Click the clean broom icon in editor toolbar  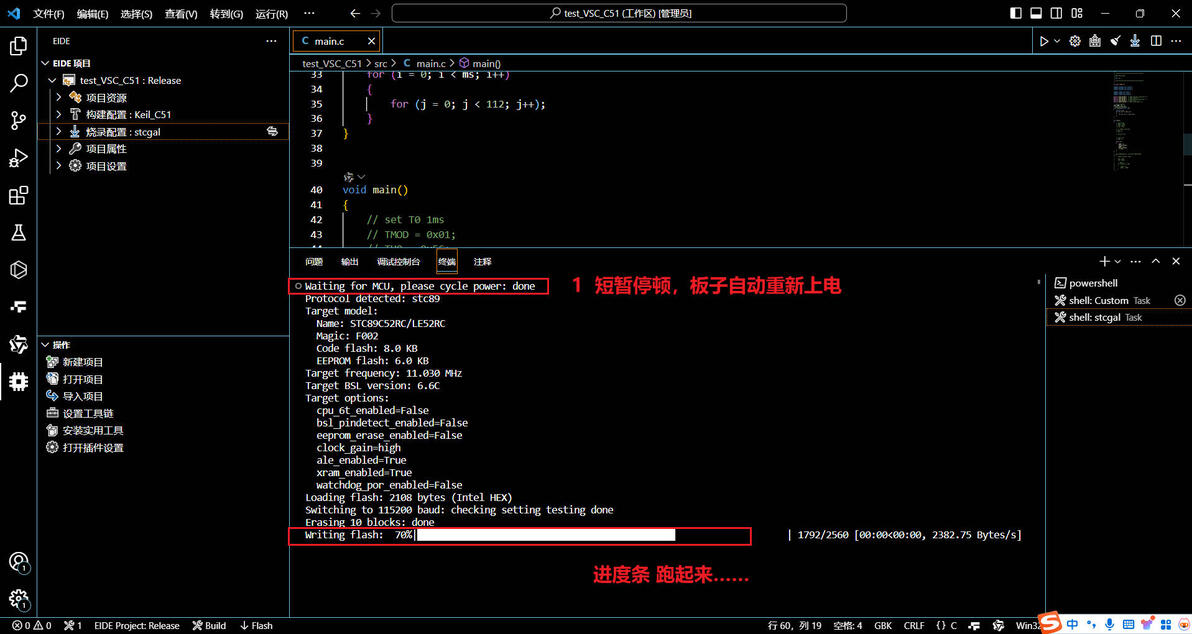pos(1115,41)
